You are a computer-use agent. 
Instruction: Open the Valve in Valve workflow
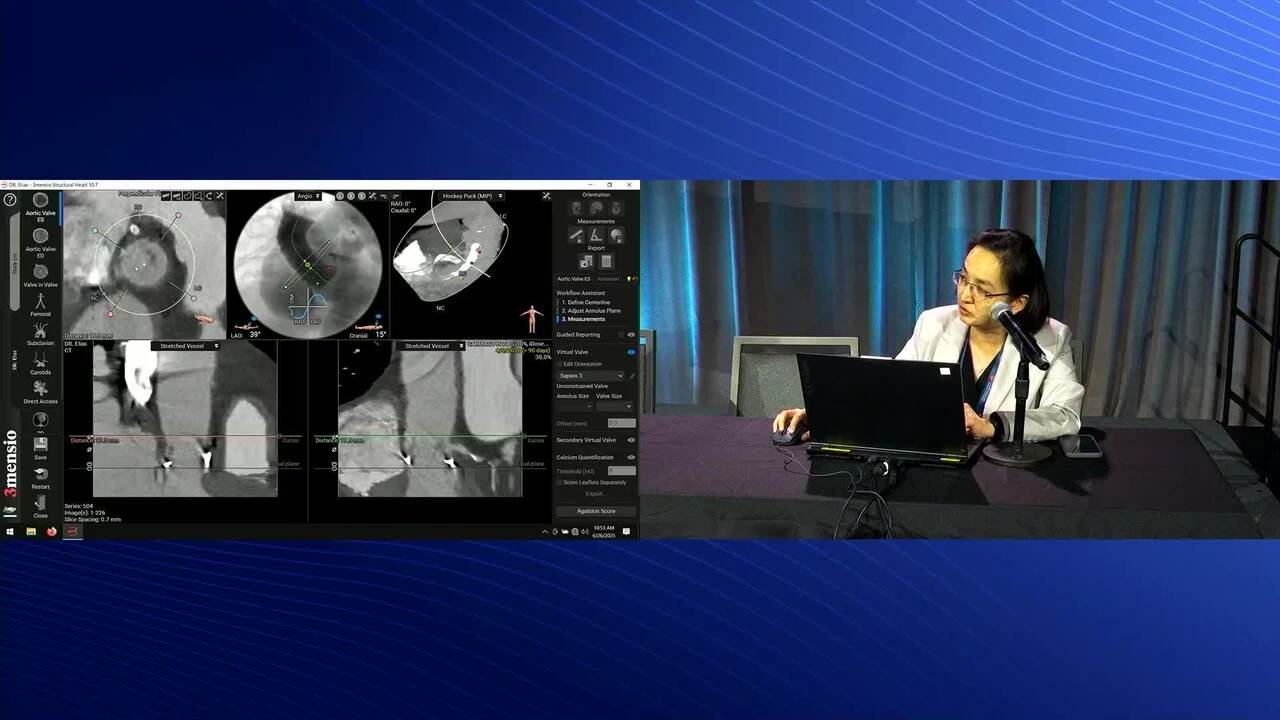(41, 273)
